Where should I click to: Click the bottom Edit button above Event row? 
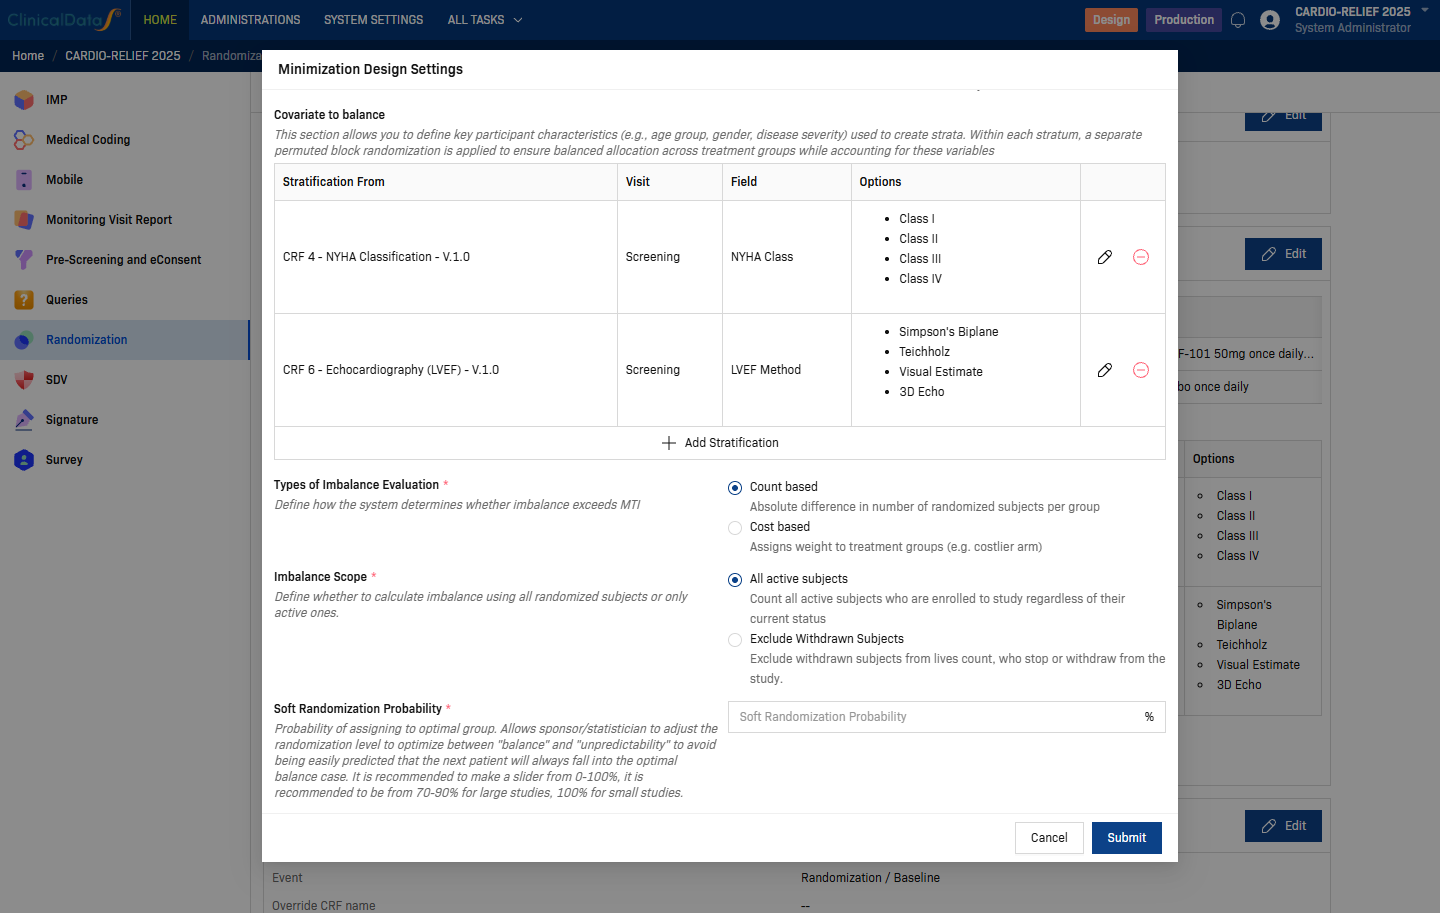coord(1283,826)
